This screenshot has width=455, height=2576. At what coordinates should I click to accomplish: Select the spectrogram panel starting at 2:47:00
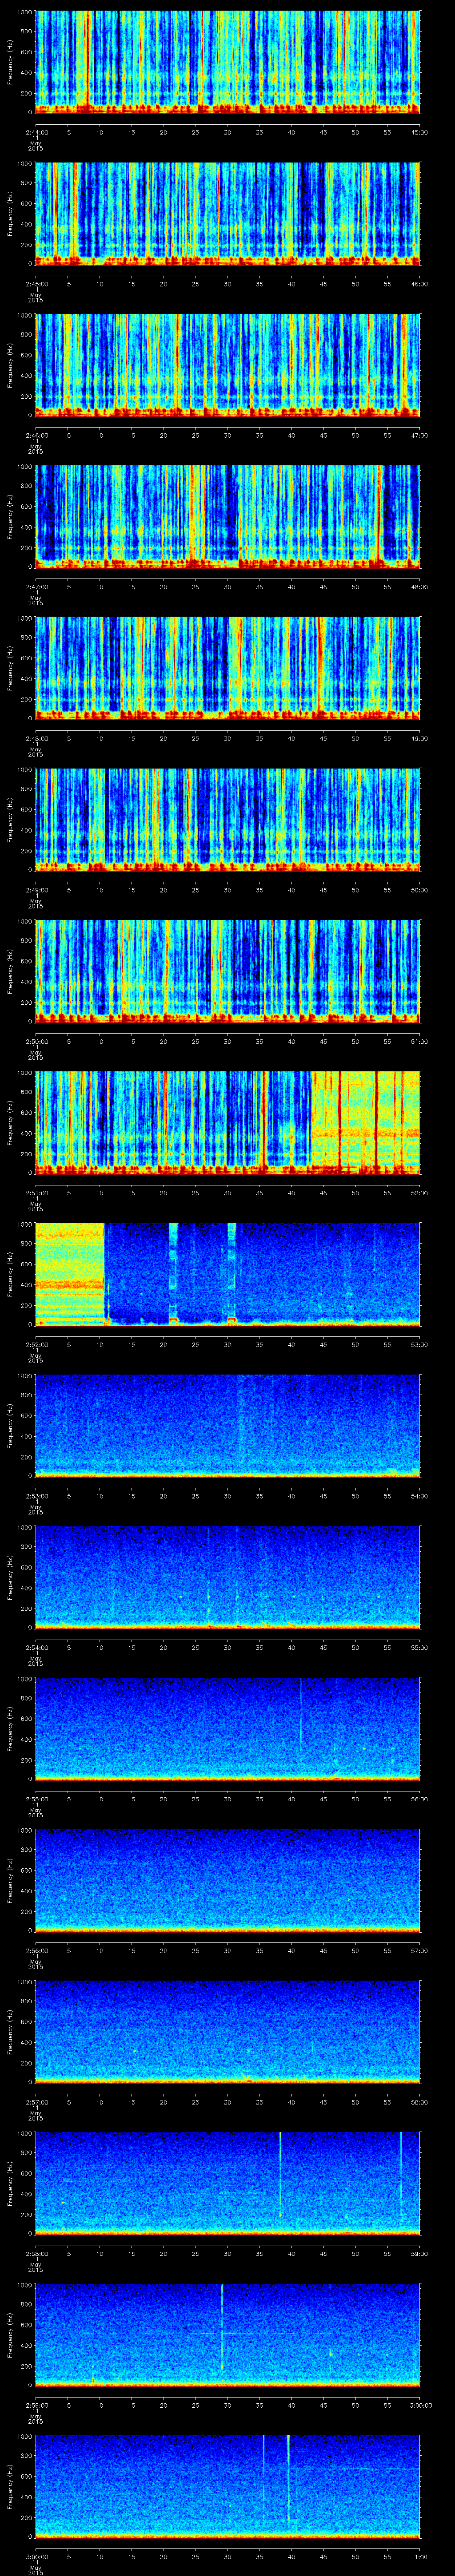(228, 517)
